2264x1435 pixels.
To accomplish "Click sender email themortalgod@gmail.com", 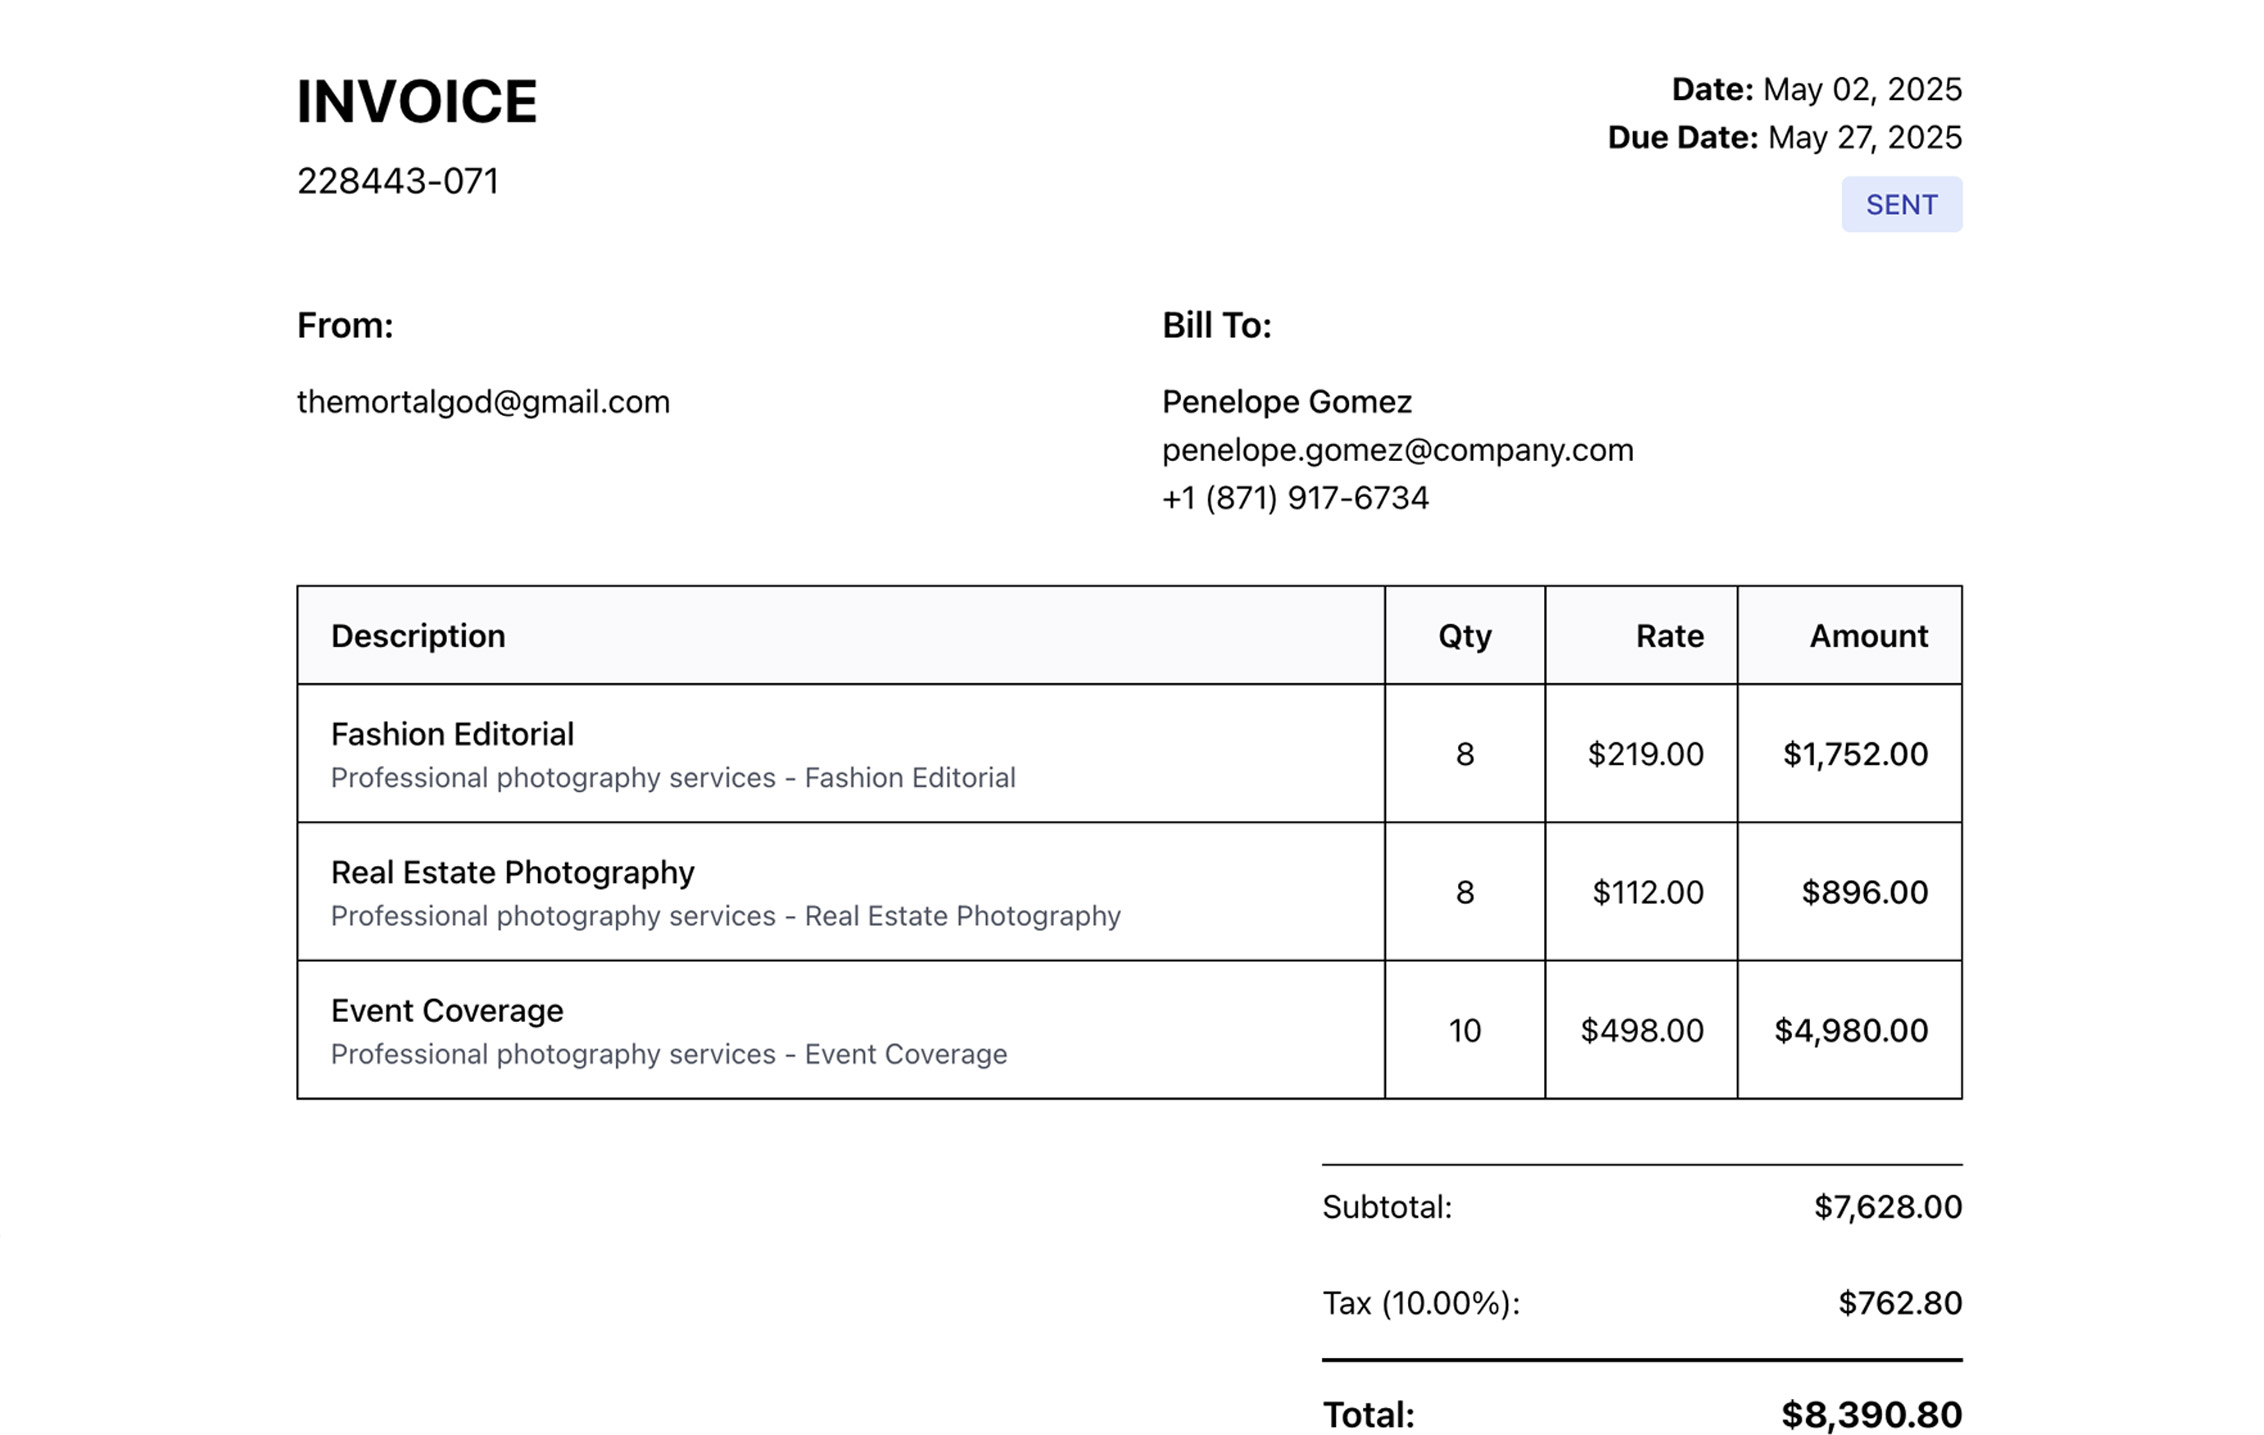I will (x=483, y=402).
